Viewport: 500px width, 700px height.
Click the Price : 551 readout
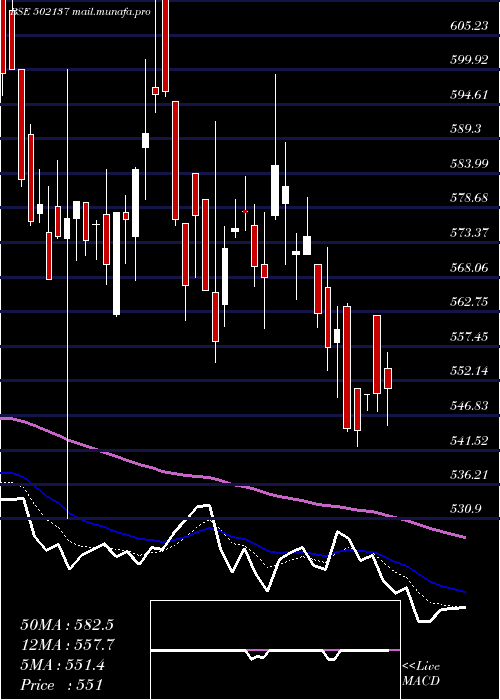pyautogui.click(x=62, y=685)
